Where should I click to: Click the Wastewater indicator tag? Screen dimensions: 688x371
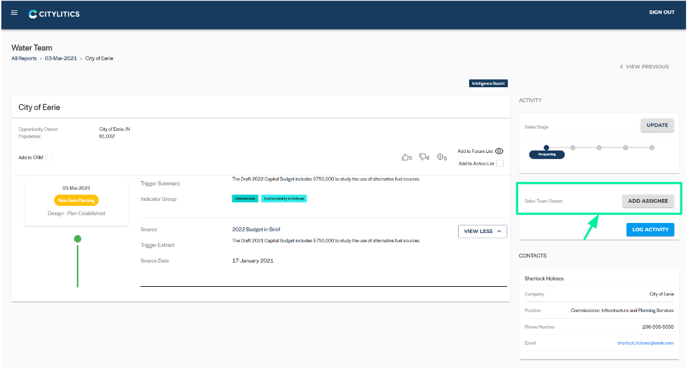tap(245, 199)
